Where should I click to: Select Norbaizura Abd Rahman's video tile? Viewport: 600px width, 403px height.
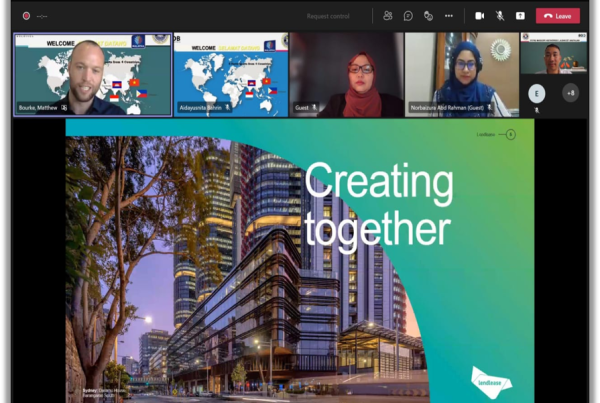(462, 75)
